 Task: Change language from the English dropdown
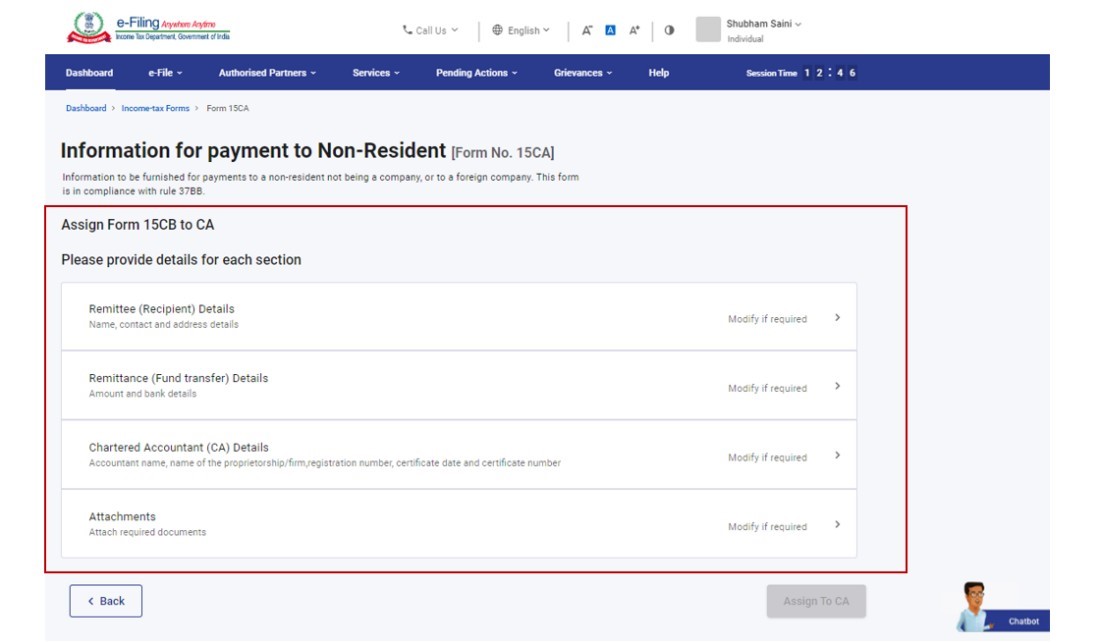tap(521, 30)
